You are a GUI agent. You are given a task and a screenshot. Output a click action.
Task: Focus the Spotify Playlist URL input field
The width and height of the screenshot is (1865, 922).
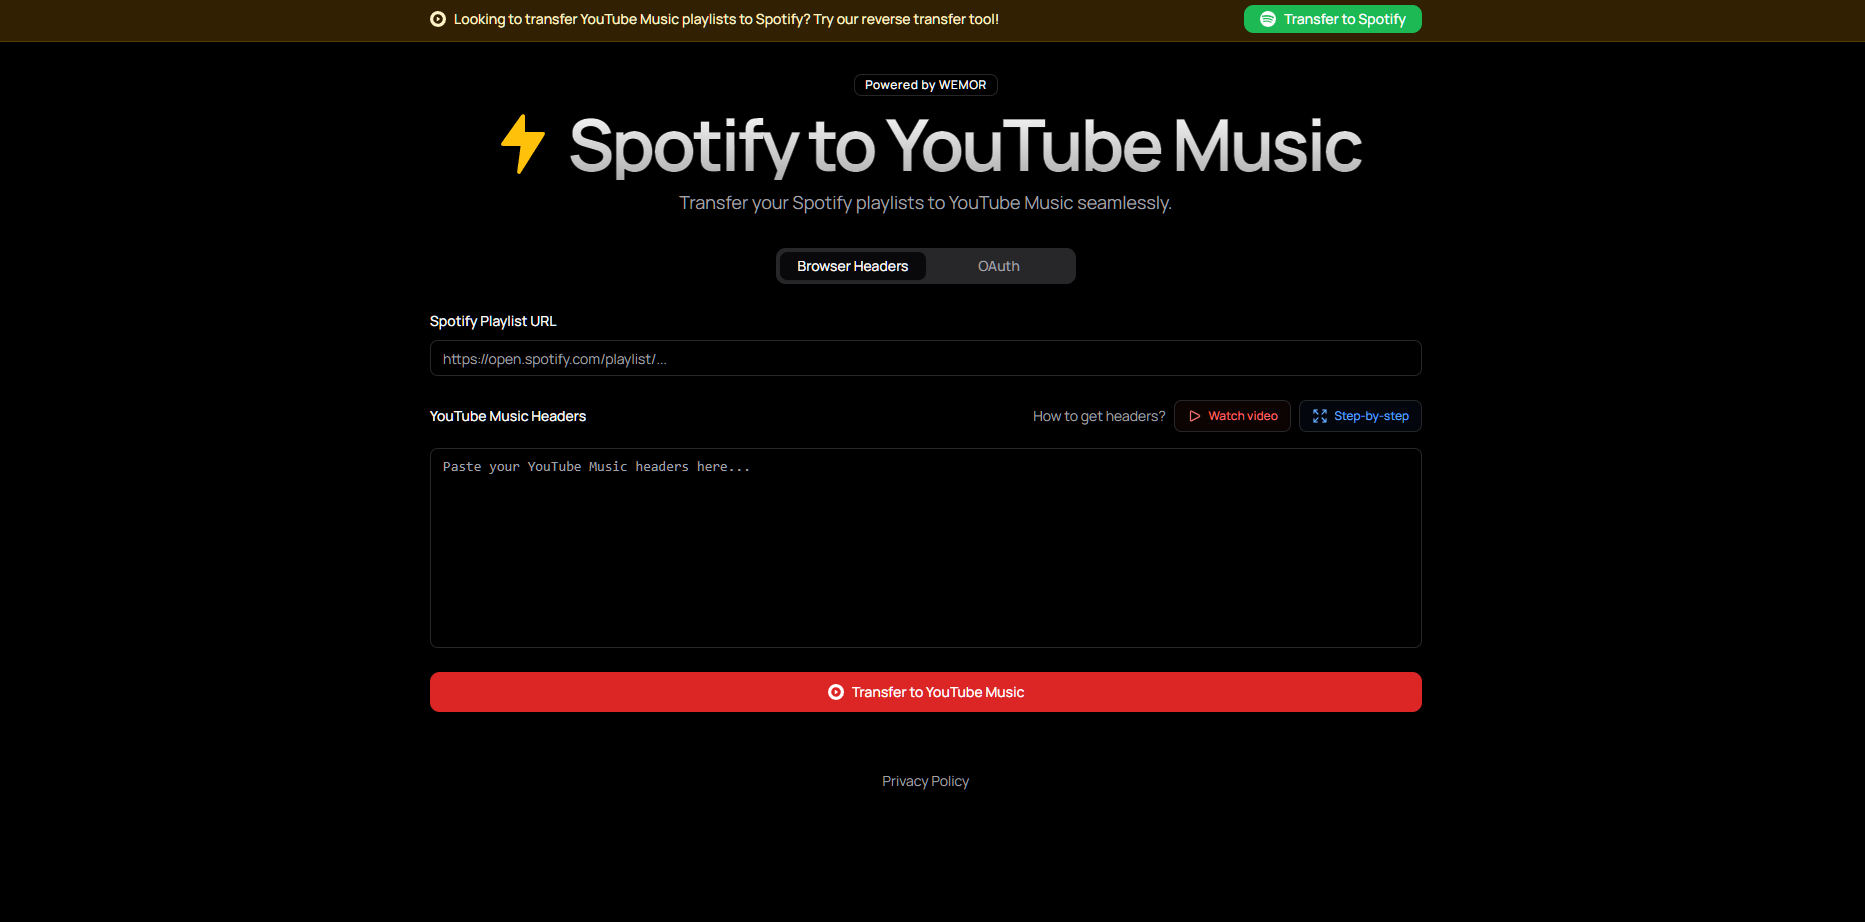point(926,358)
